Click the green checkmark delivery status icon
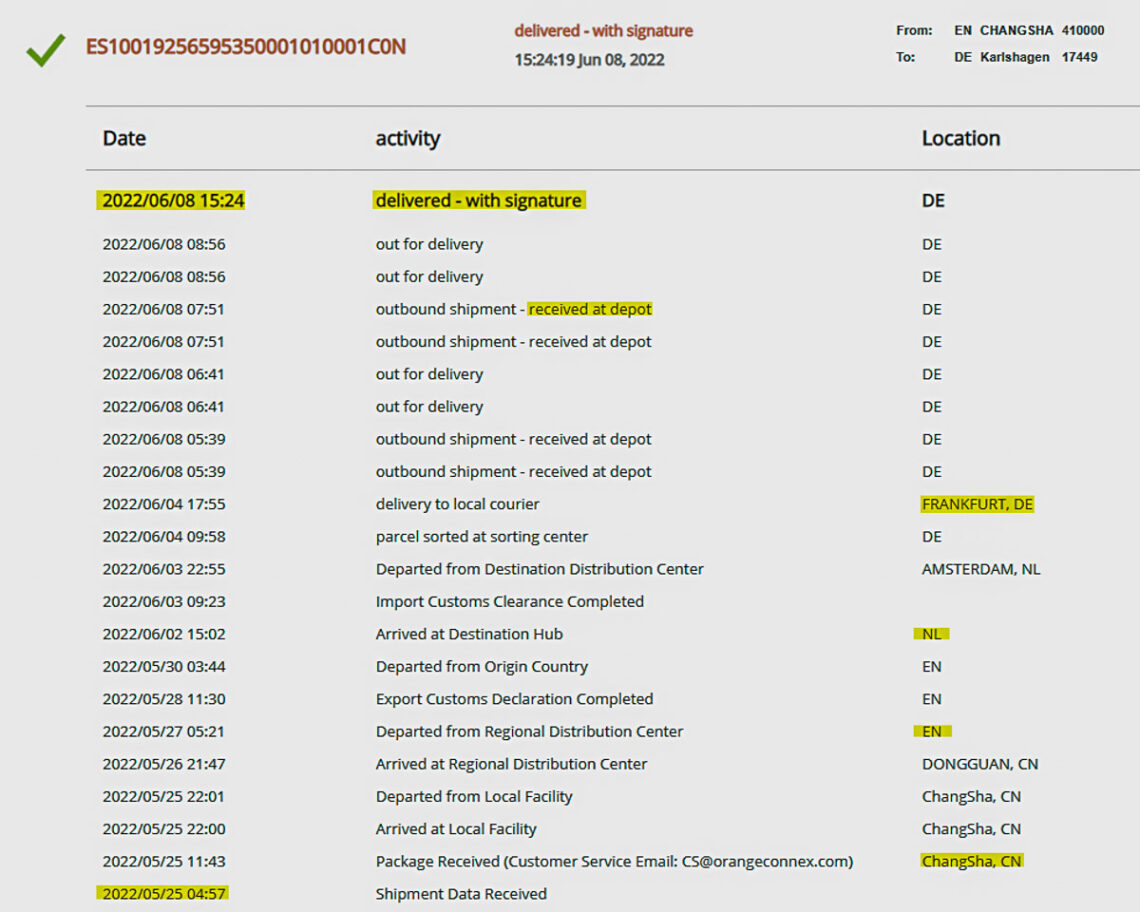1140x912 pixels. [46, 49]
